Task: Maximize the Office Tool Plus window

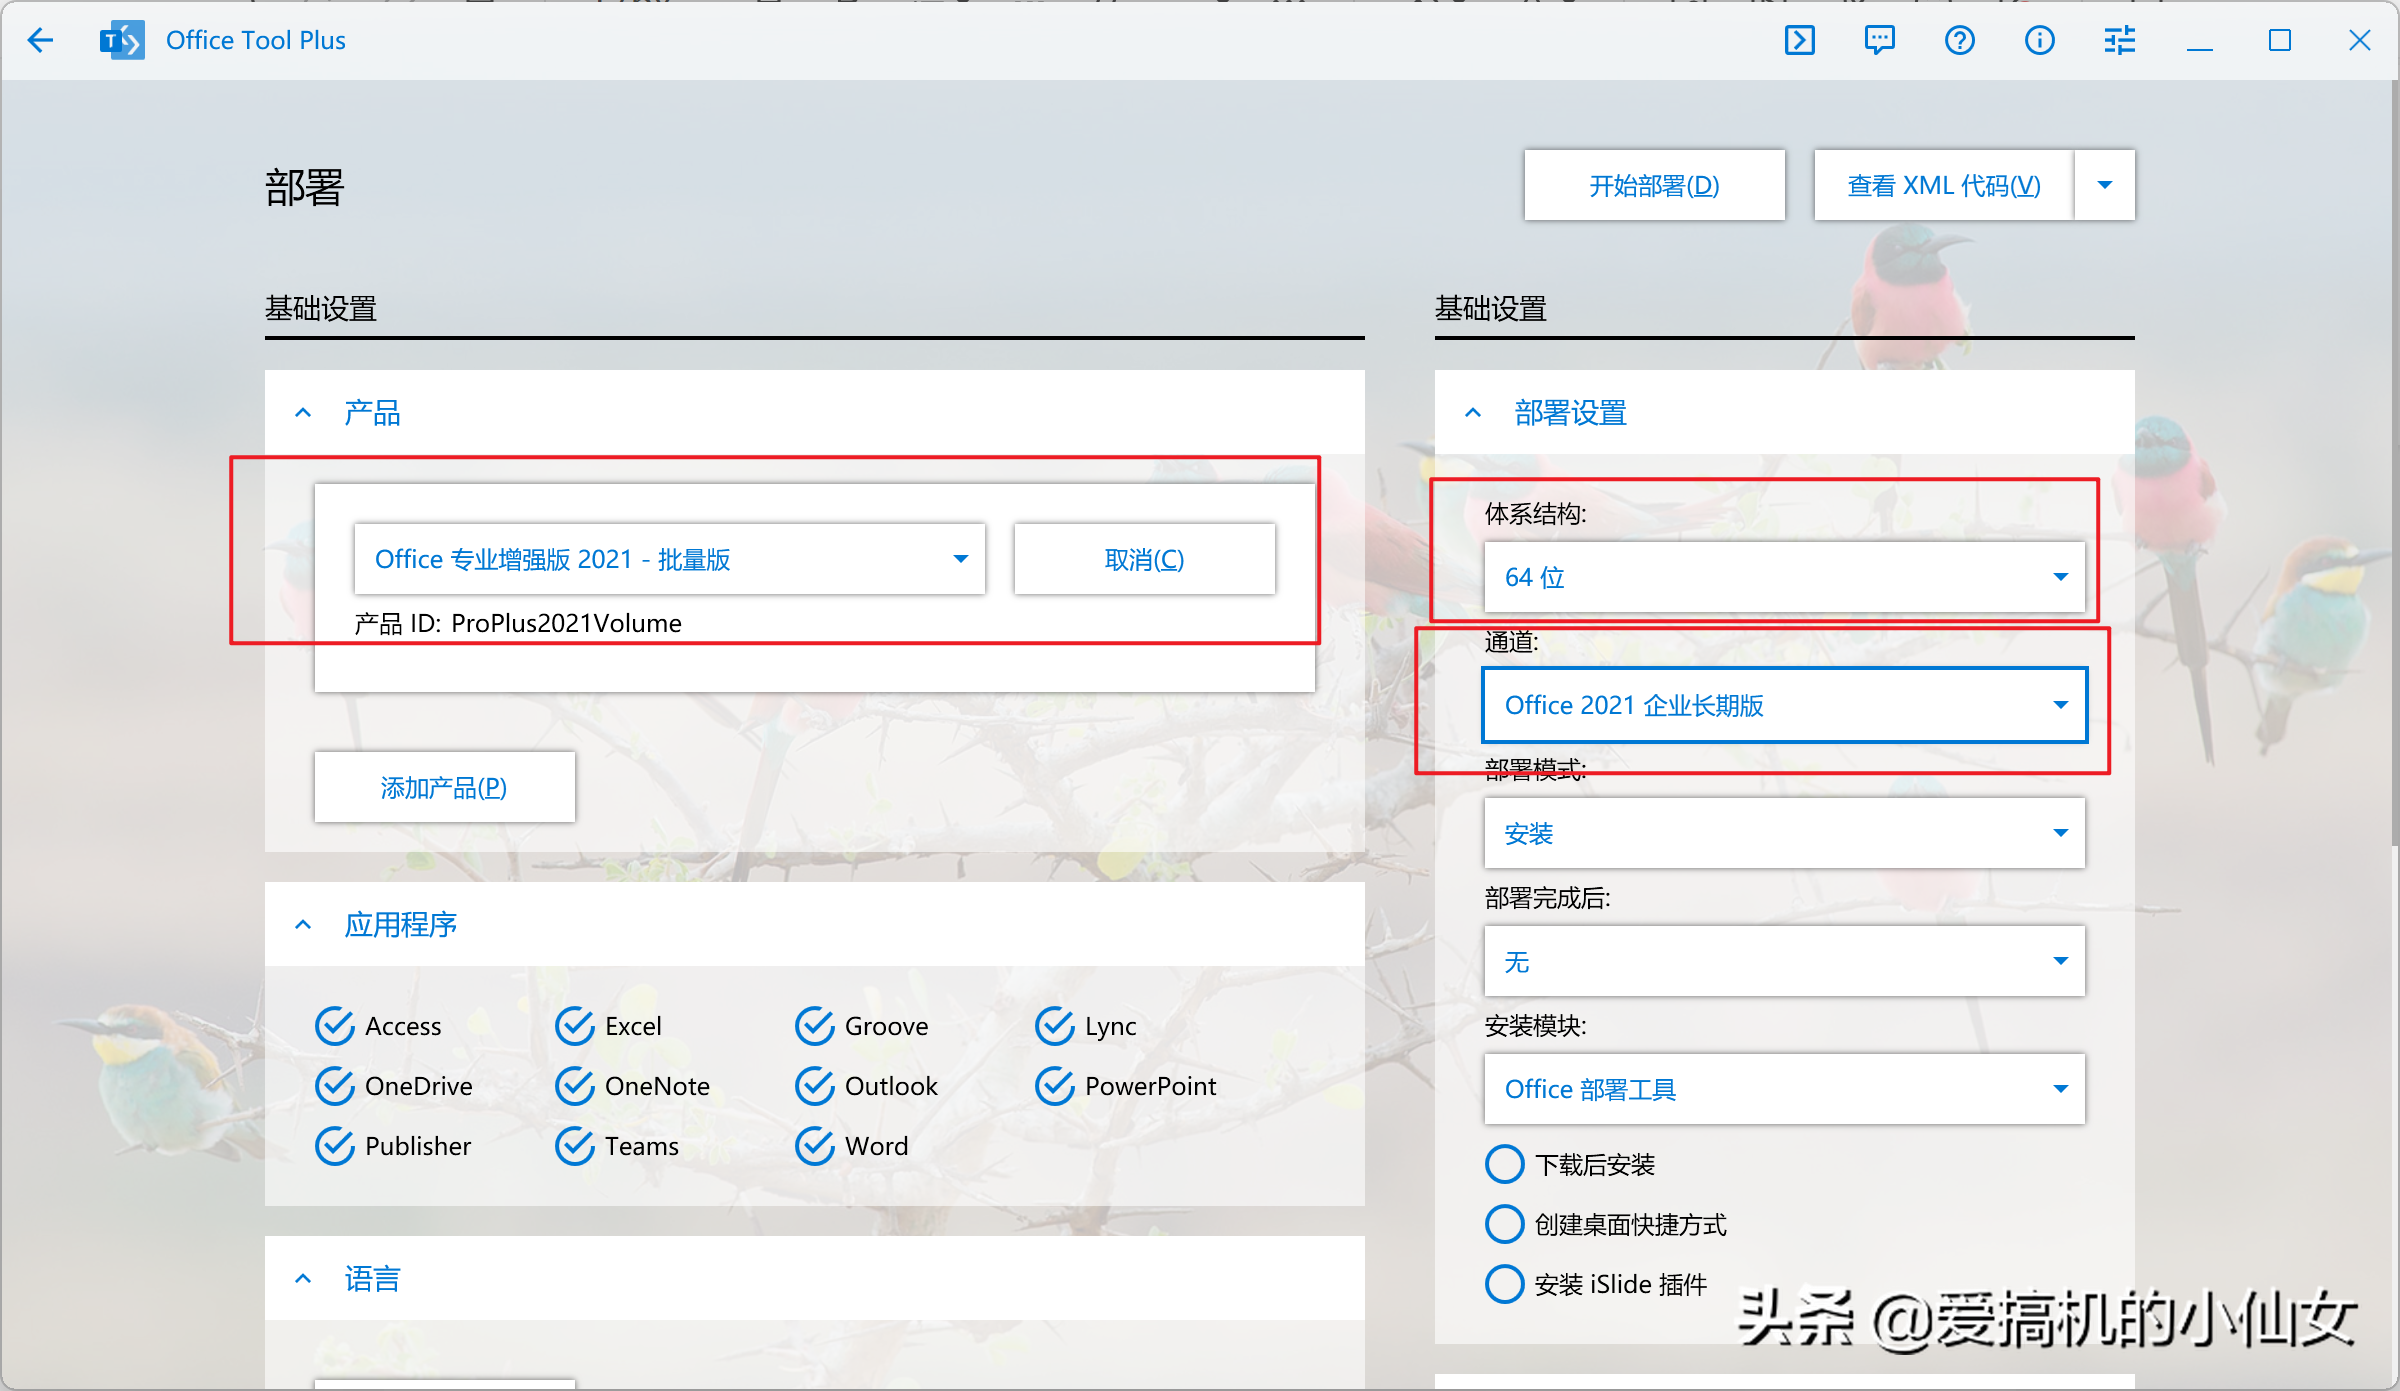Action: point(2280,40)
